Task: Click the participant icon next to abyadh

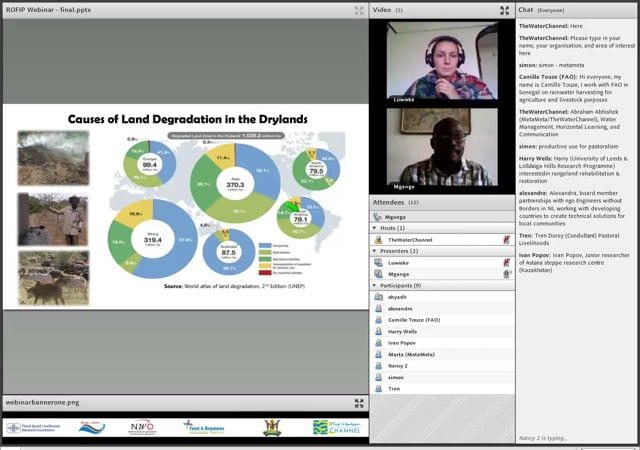Action: tap(378, 297)
